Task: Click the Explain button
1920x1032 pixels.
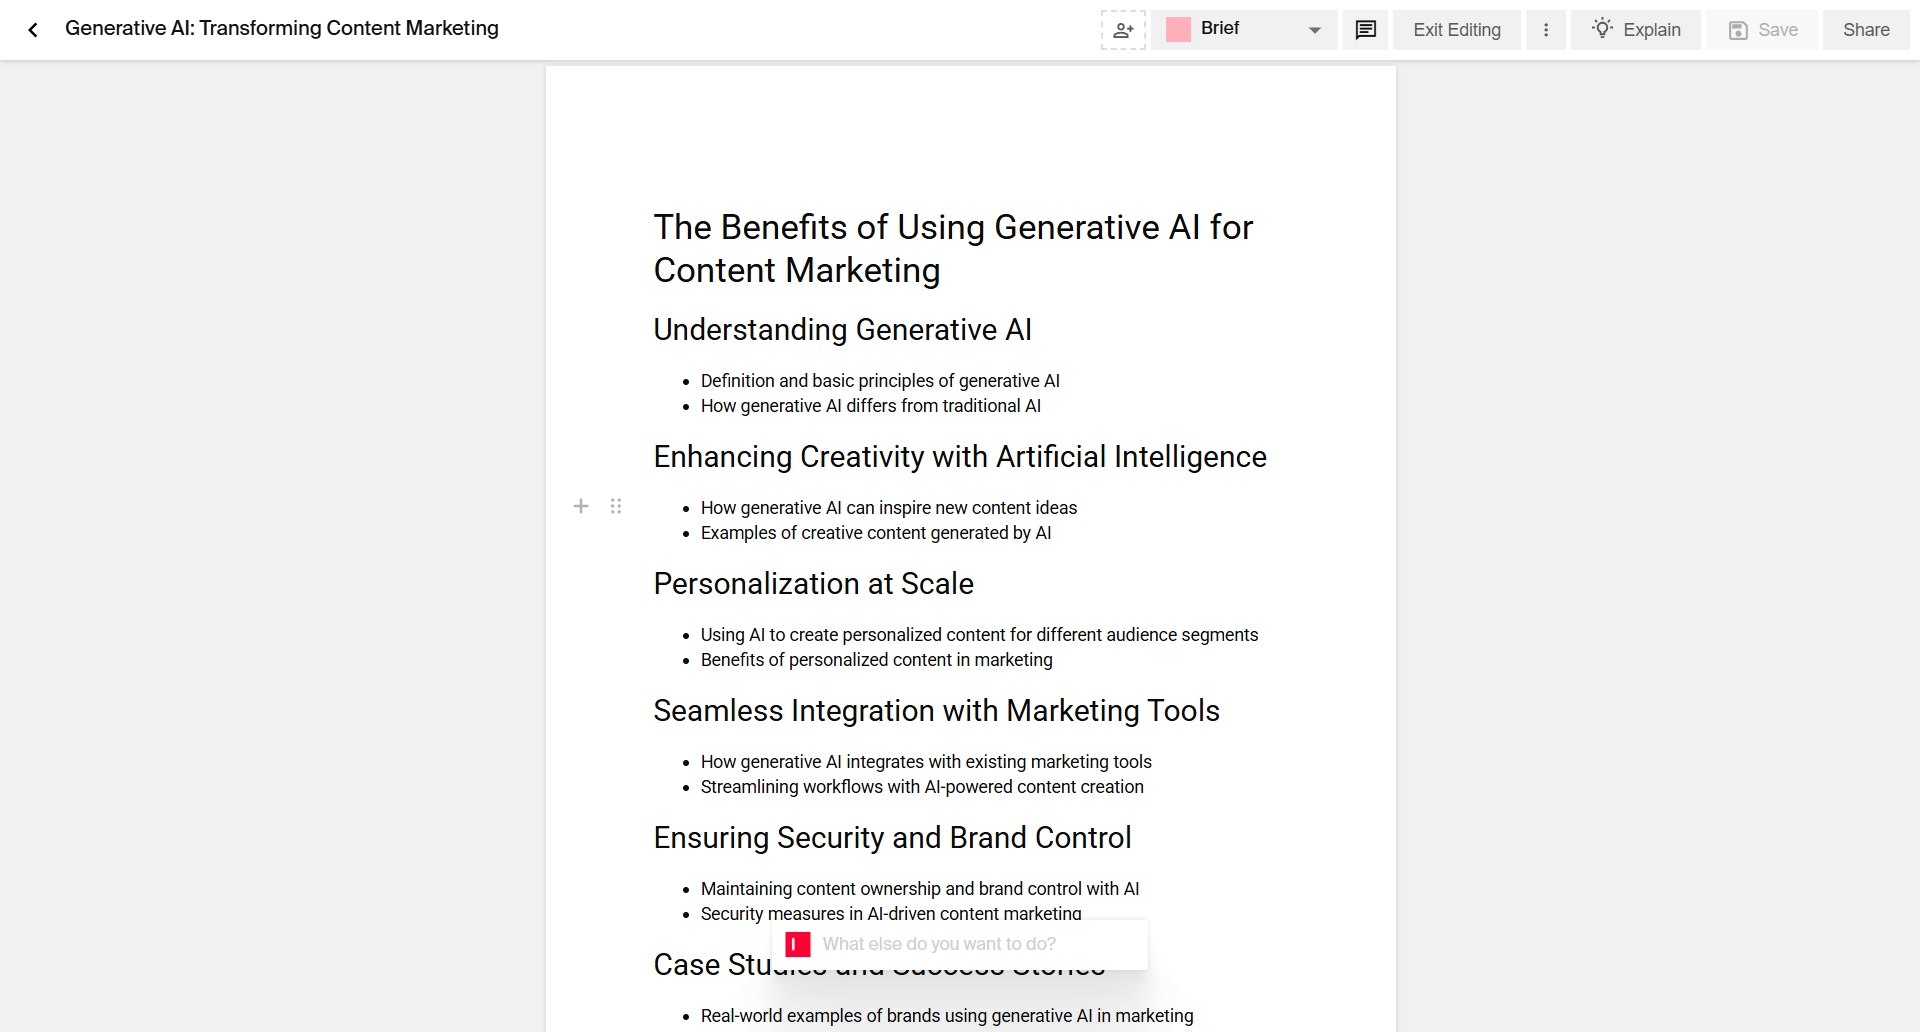Action: tap(1636, 30)
